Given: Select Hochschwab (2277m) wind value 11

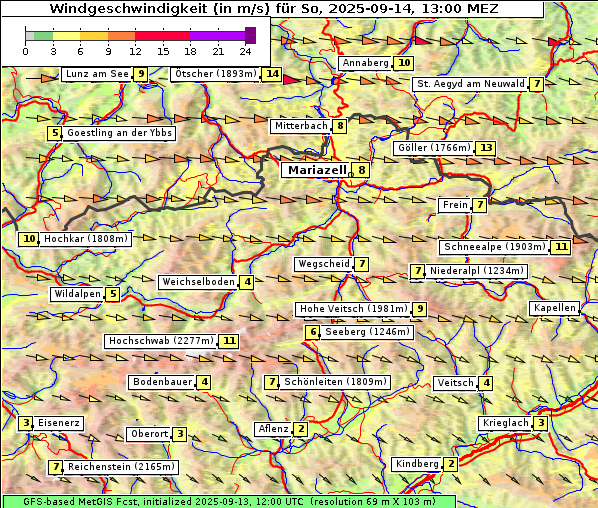Looking at the screenshot, I should tap(229, 341).
